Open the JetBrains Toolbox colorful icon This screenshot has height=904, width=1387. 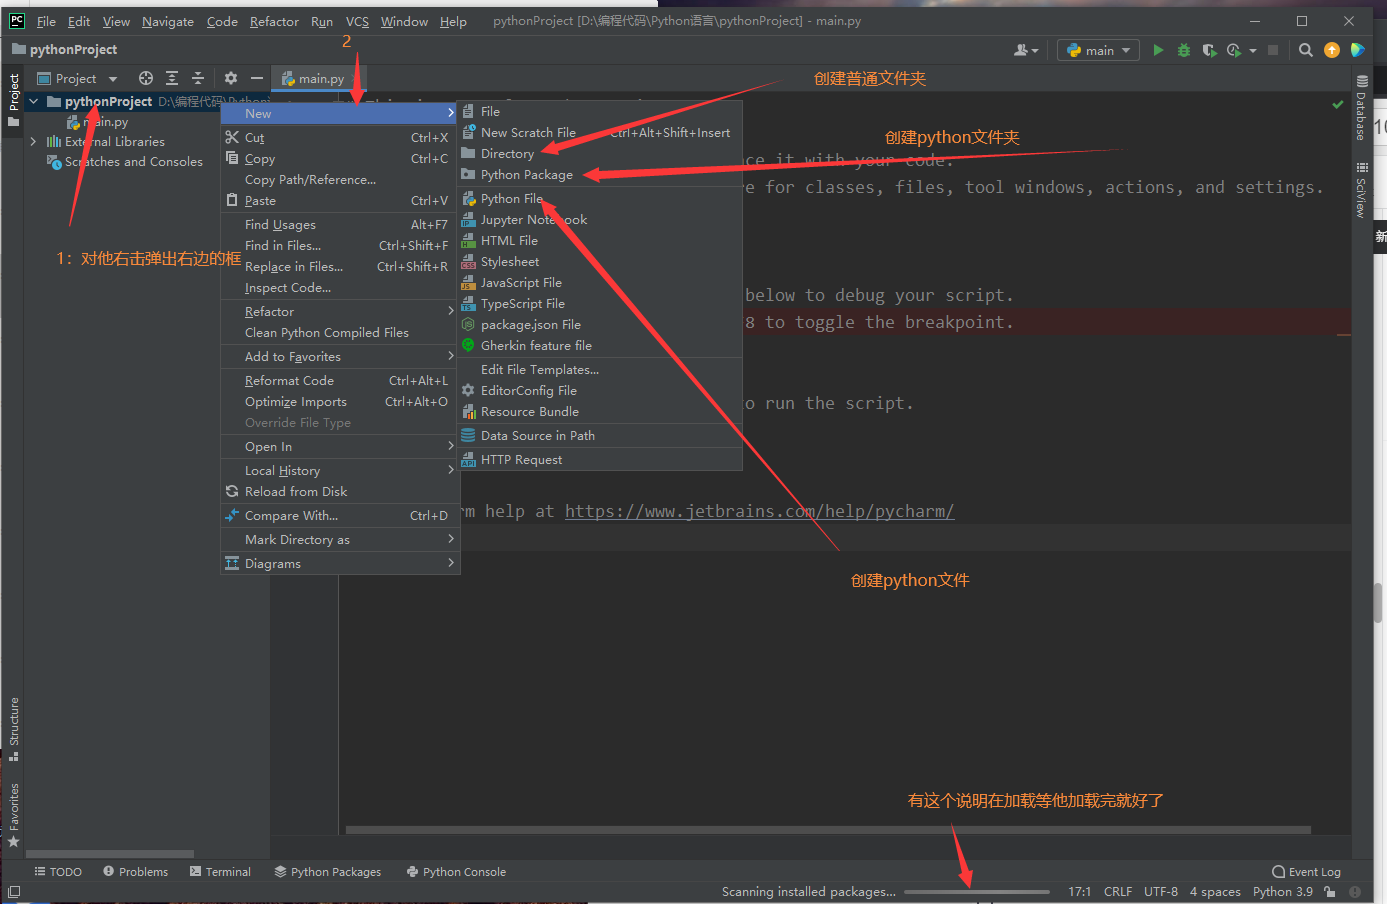1357,50
